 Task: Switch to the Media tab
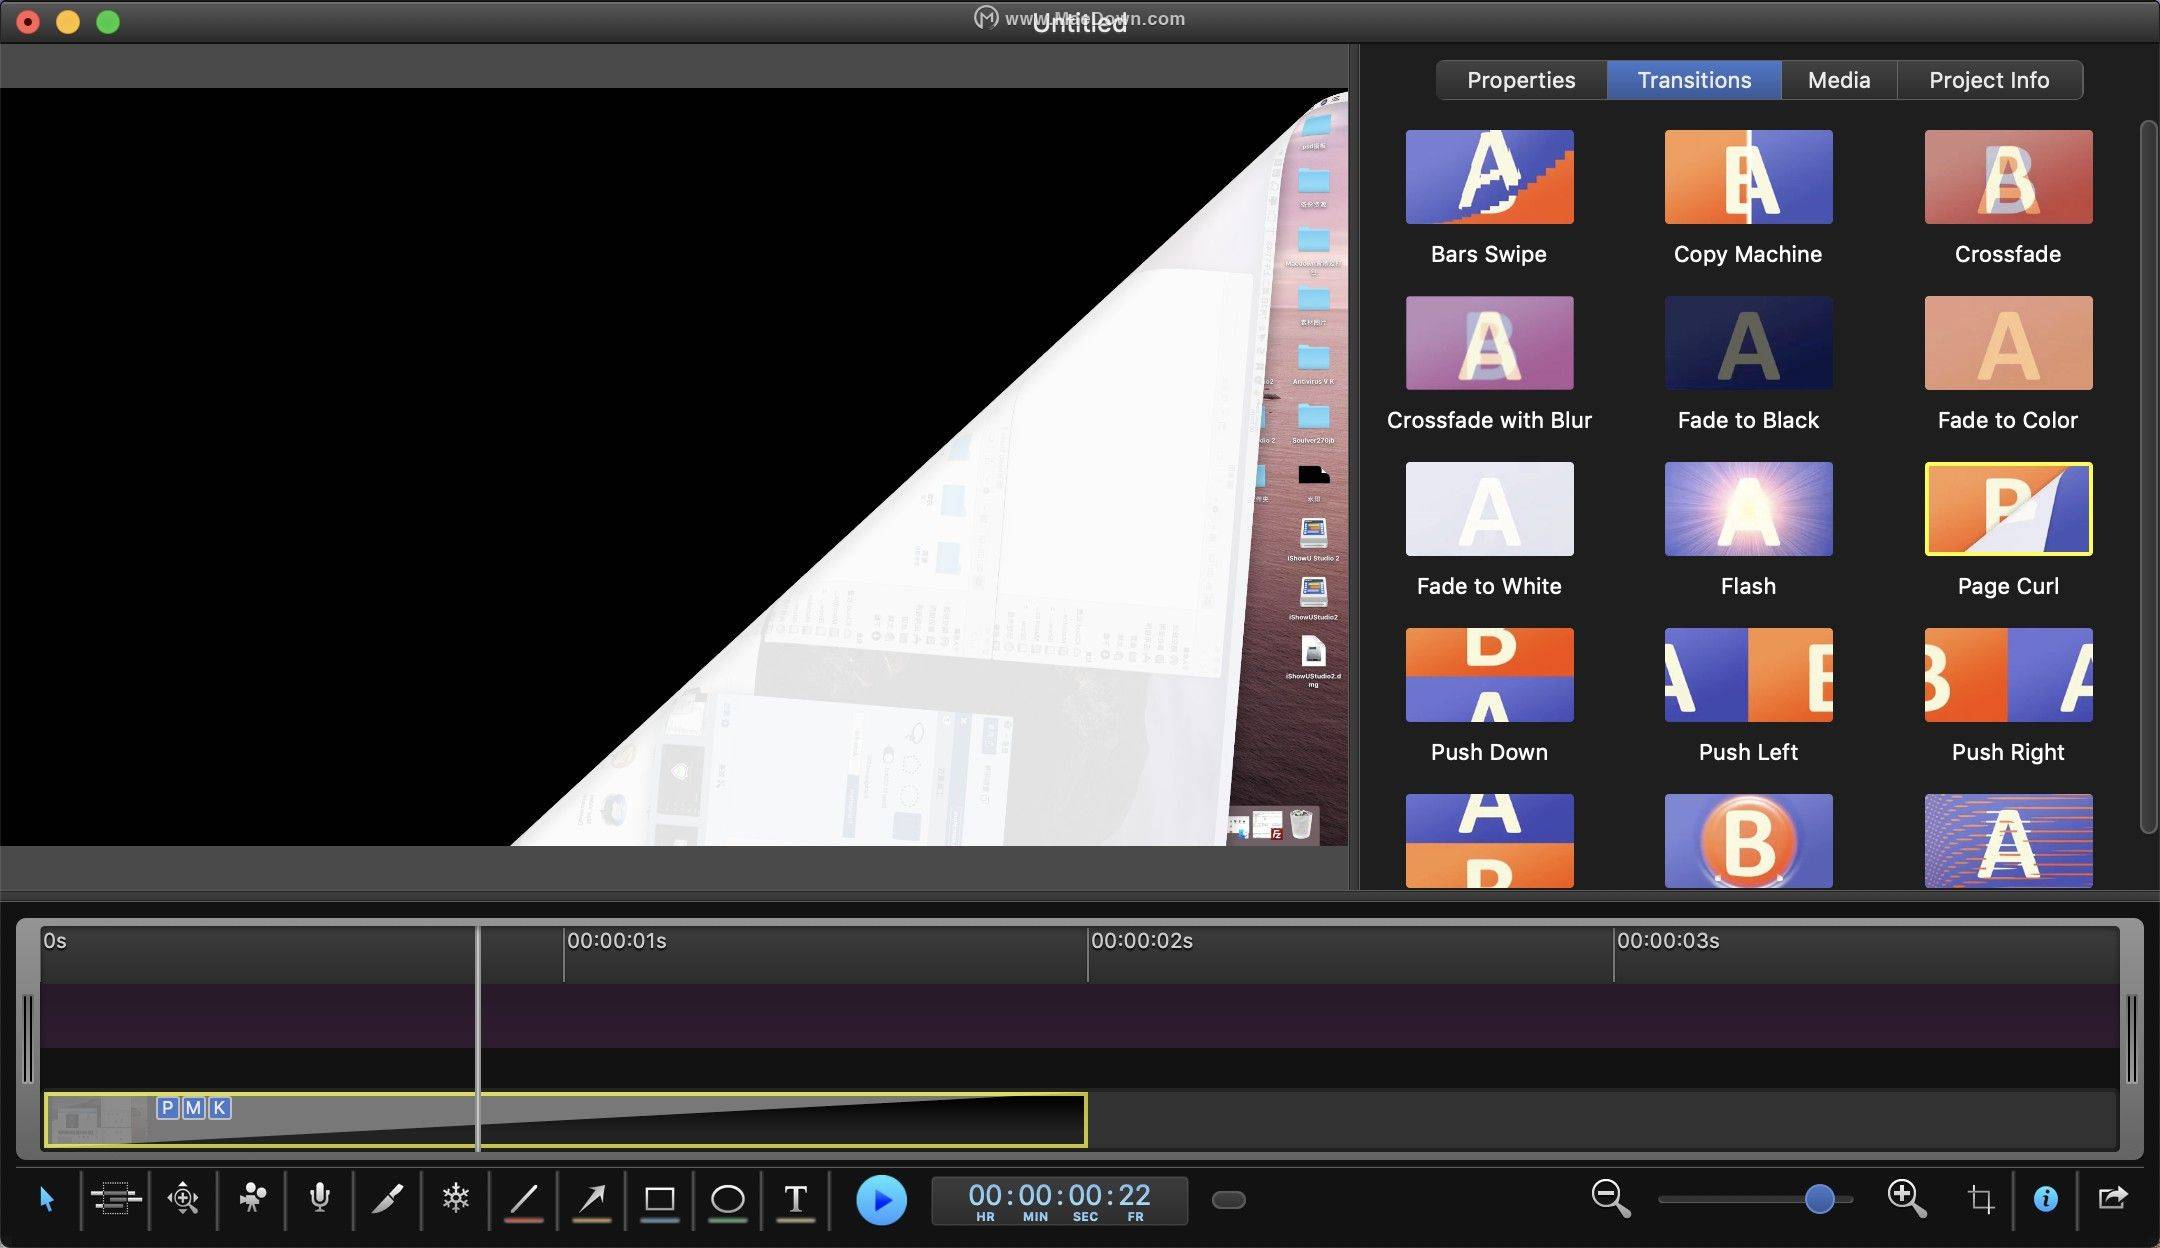(x=1839, y=80)
